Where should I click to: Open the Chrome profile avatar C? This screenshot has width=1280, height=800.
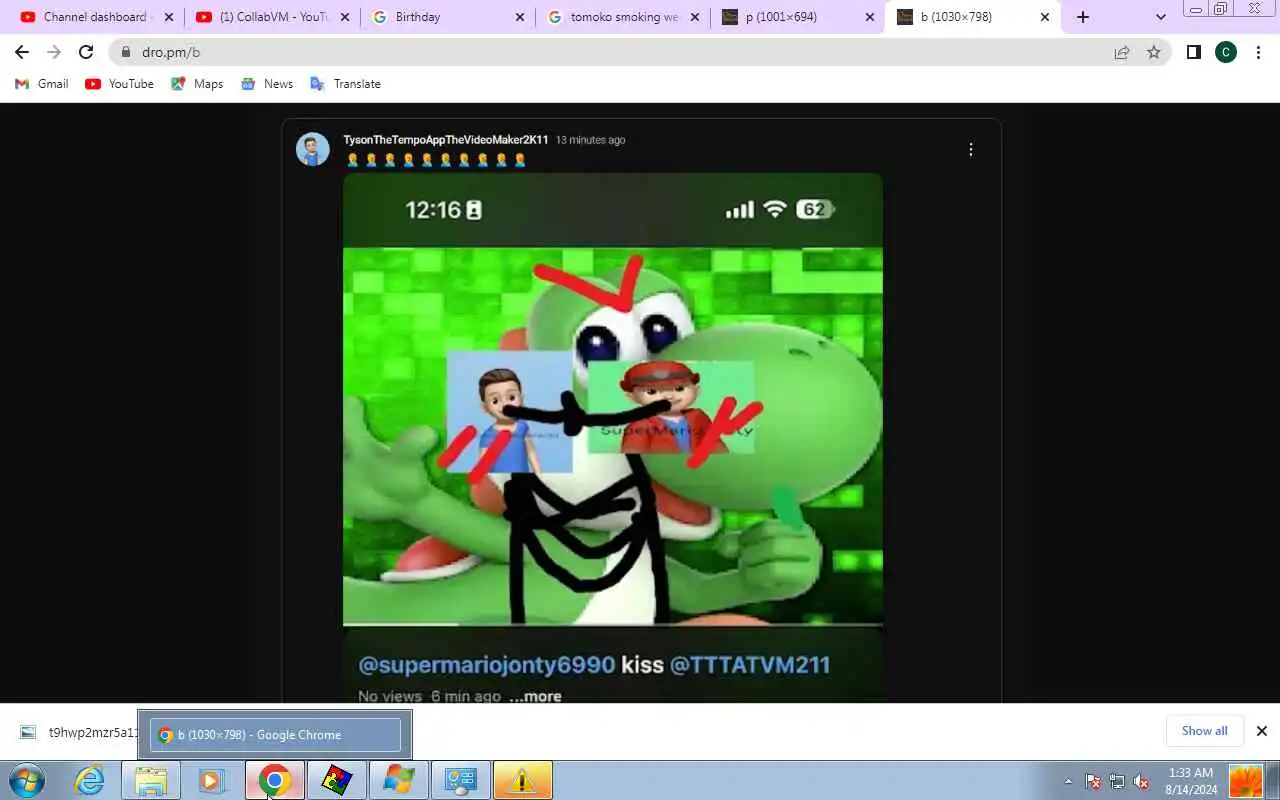(1226, 52)
